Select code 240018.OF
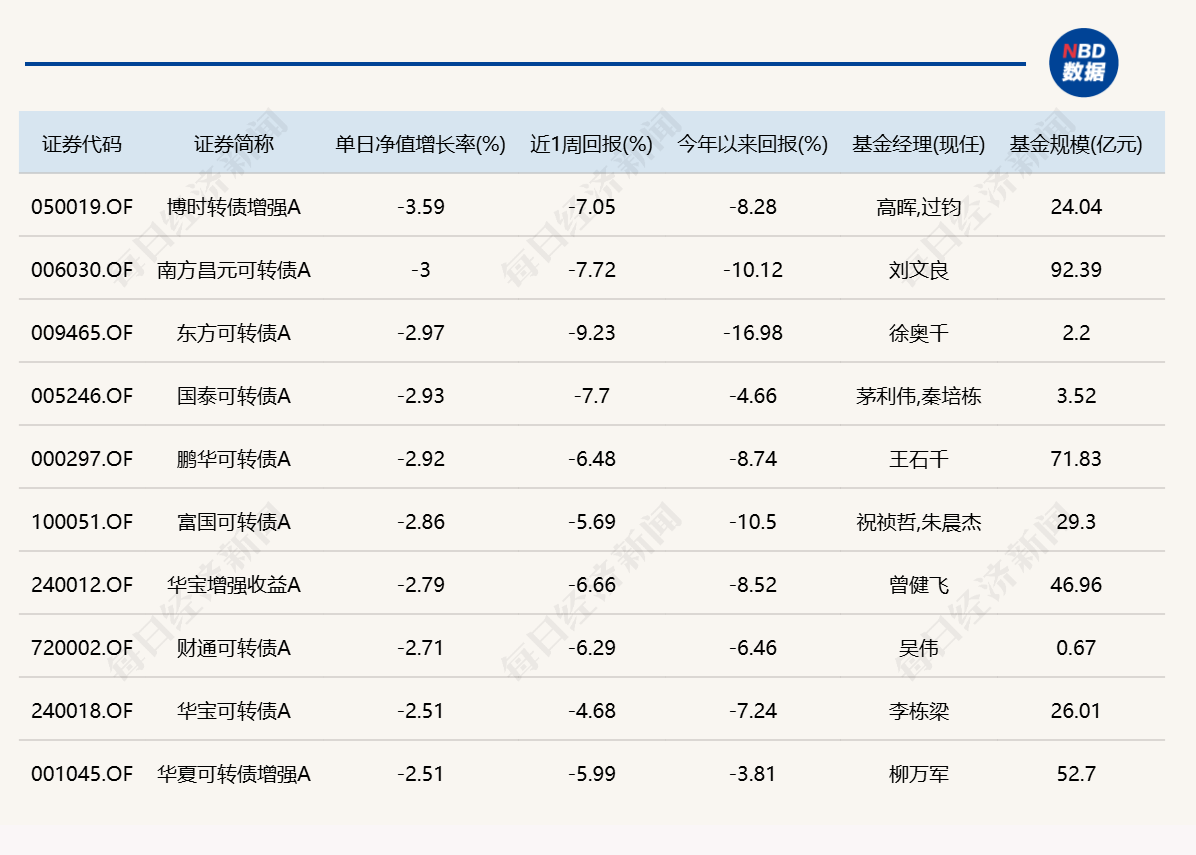 tap(82, 711)
